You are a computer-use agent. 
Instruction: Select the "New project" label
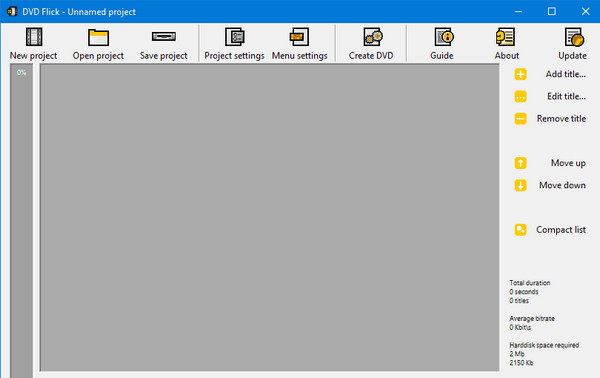click(x=33, y=56)
